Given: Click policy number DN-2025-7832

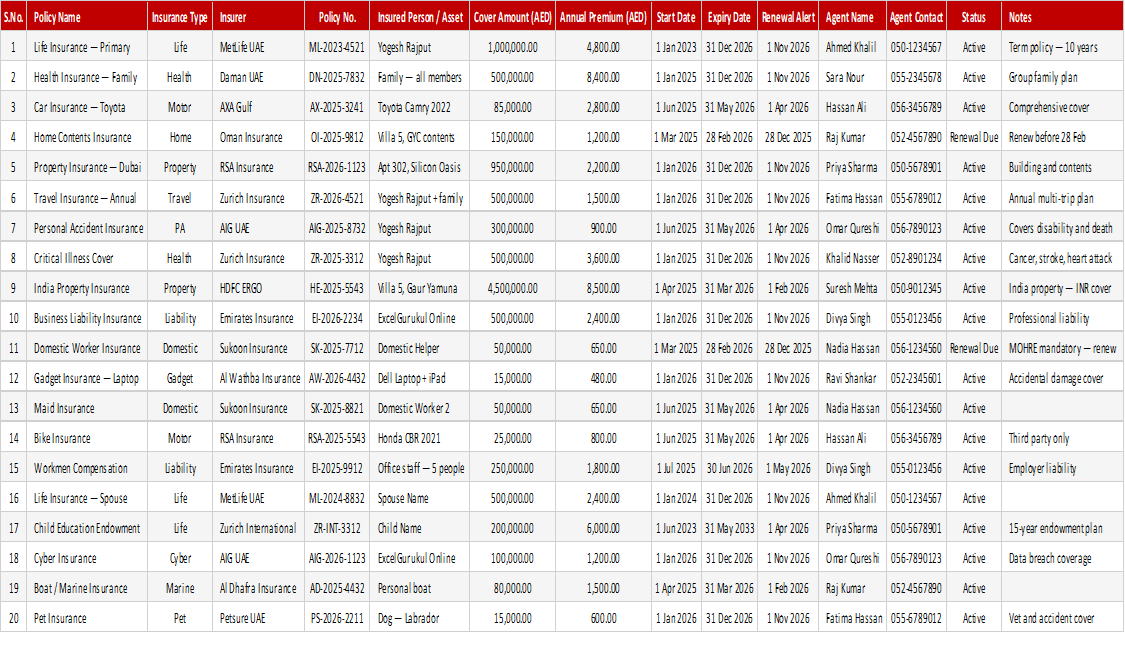Looking at the screenshot, I should (x=336, y=78).
